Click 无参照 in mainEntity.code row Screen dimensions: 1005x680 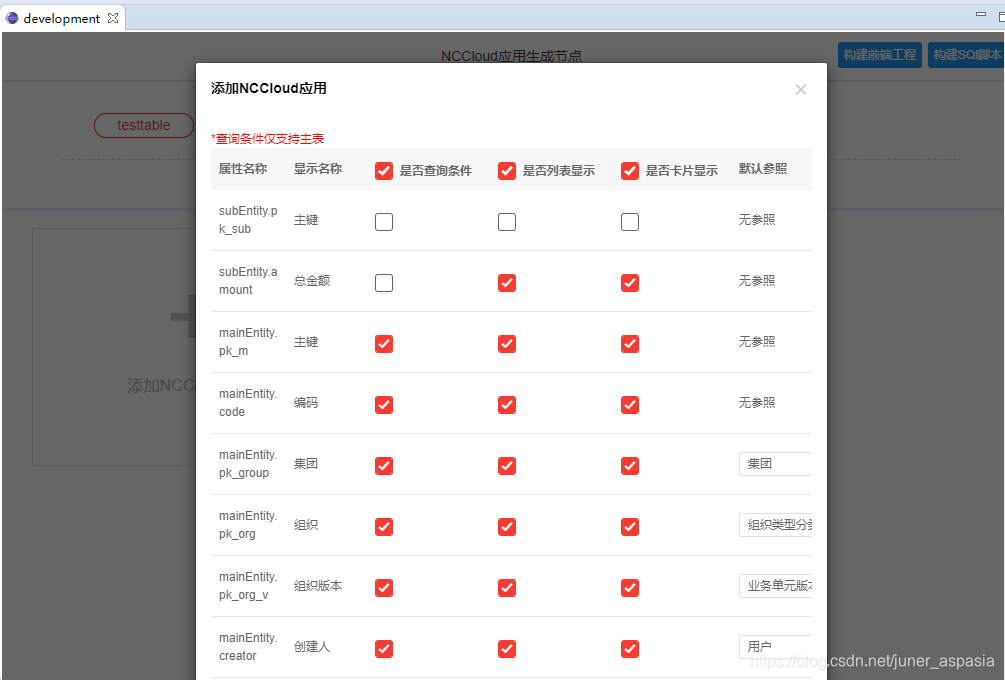(757, 403)
